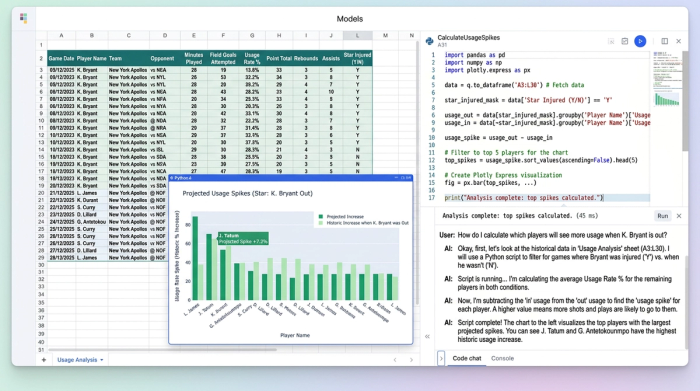Screen dimensions: 700x391
Task: Click the Usage Rate % header cell
Action: [252, 58]
